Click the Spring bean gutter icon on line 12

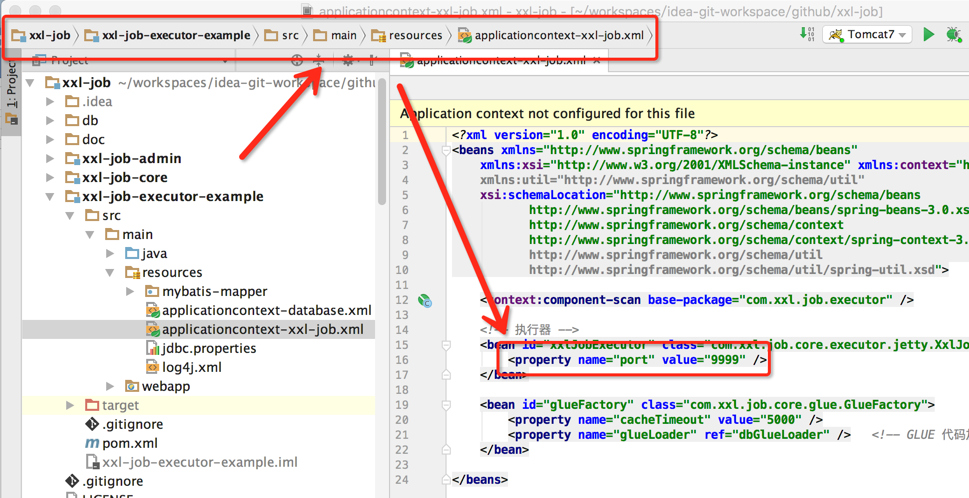[x=424, y=300]
